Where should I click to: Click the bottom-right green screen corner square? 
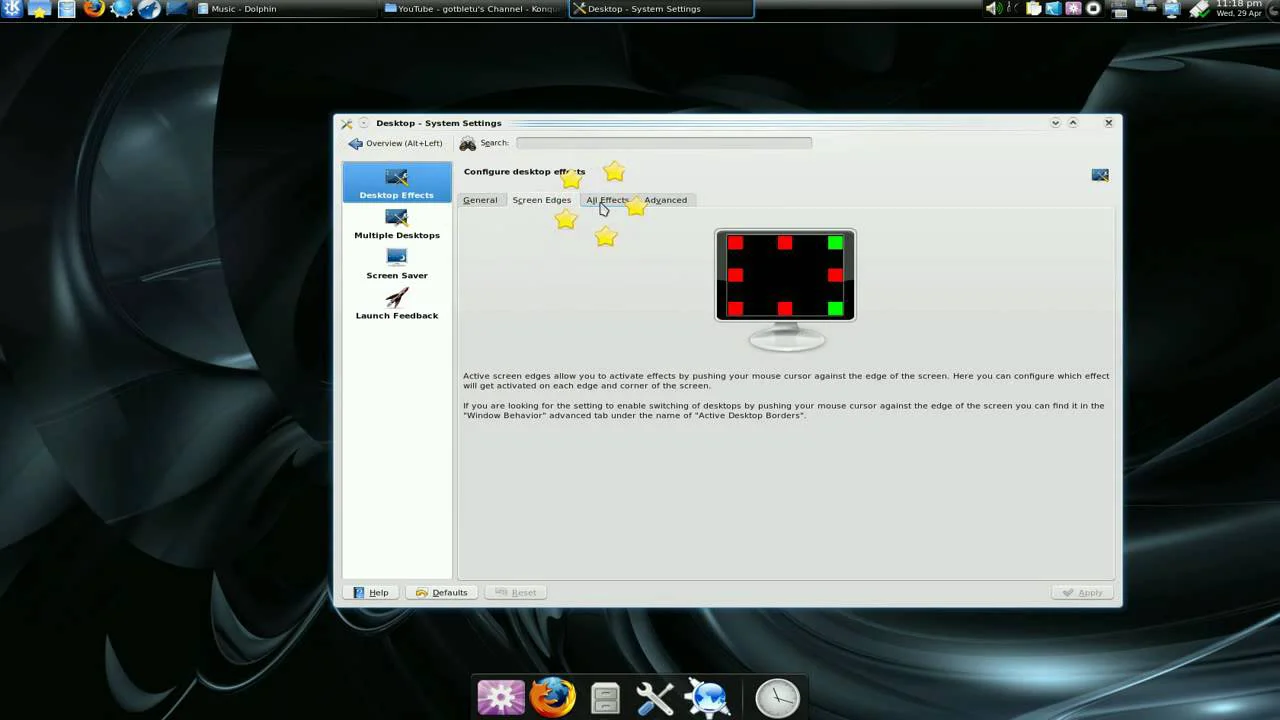coord(835,309)
